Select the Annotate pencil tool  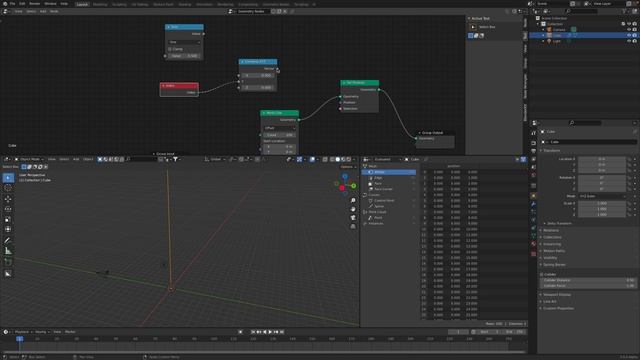(x=8, y=240)
